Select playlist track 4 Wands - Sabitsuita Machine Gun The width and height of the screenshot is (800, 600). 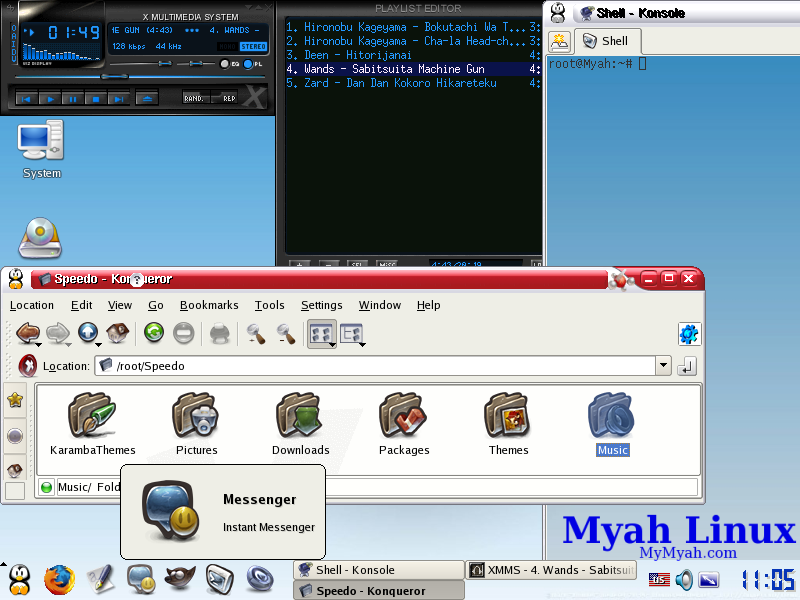click(x=412, y=69)
